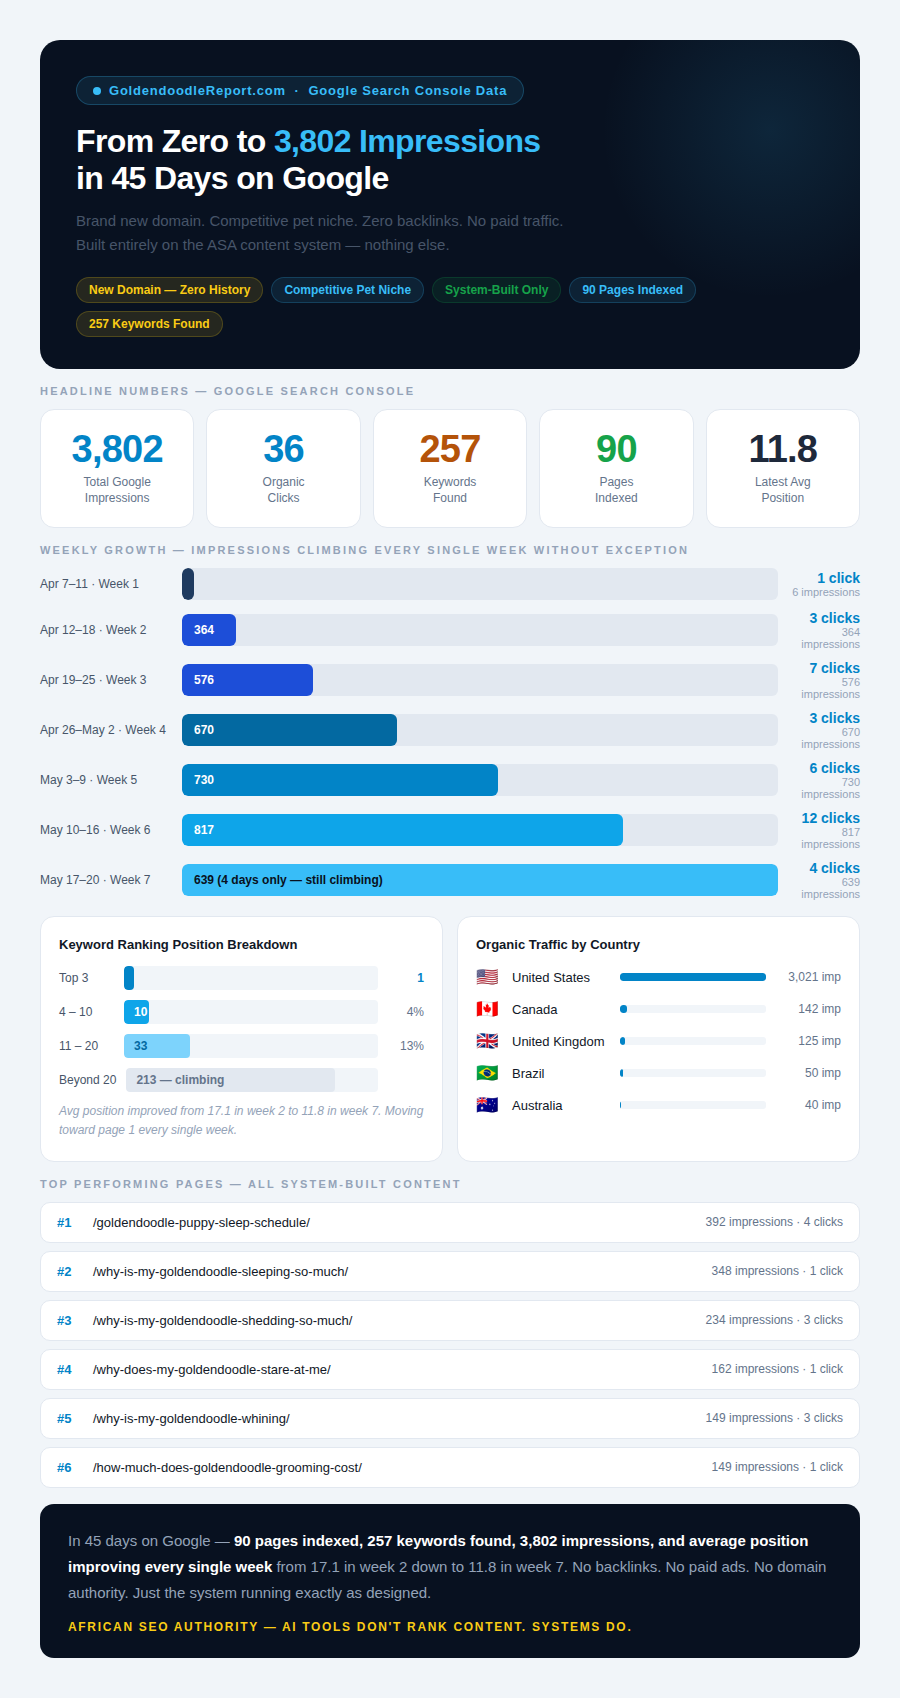Open the 3,802 Total Google Impressions card
Screen dimensions: 900x1698
[x=117, y=468]
